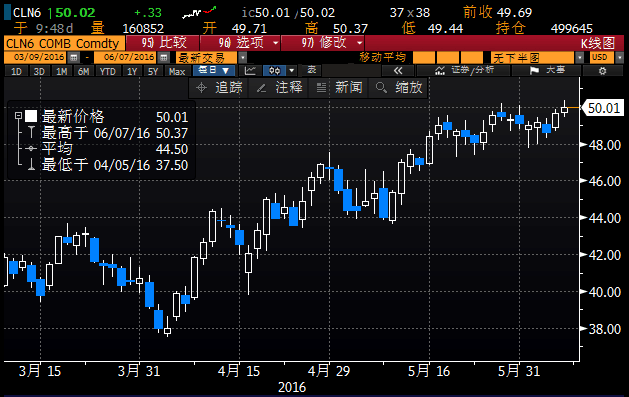Open the end date calendar picker
Viewport: 629px width, 397px height.
pyautogui.click(x=163, y=58)
